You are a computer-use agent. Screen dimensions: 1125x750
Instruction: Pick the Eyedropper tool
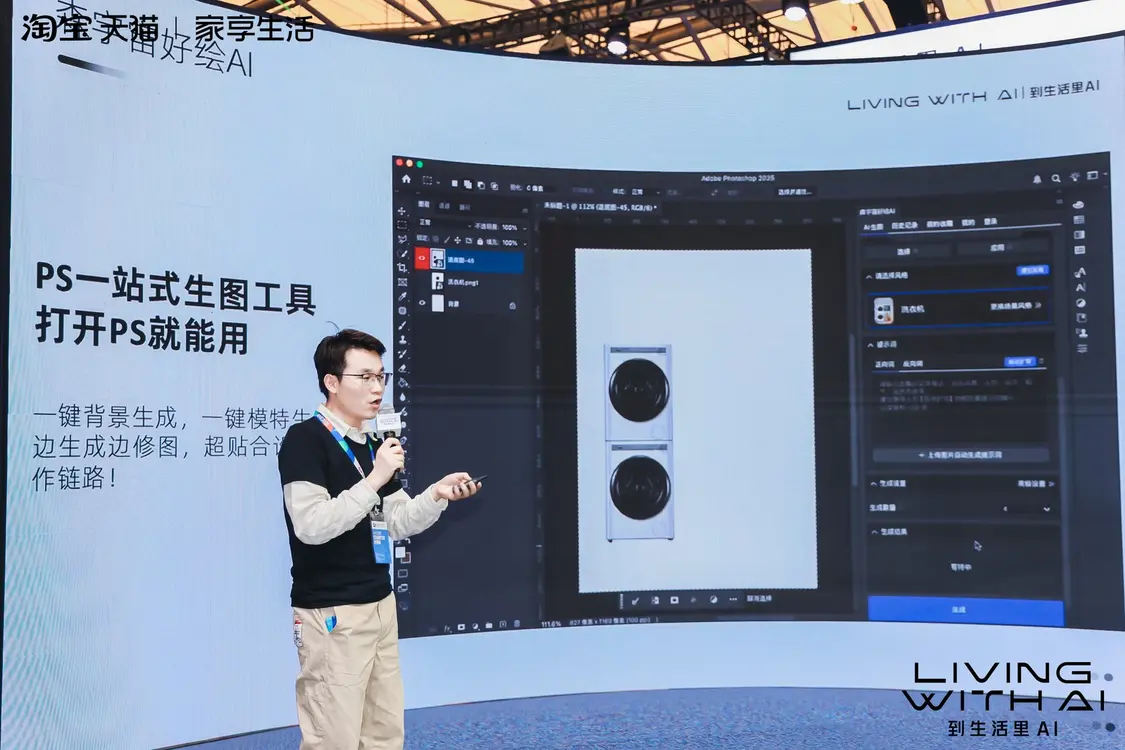402,296
